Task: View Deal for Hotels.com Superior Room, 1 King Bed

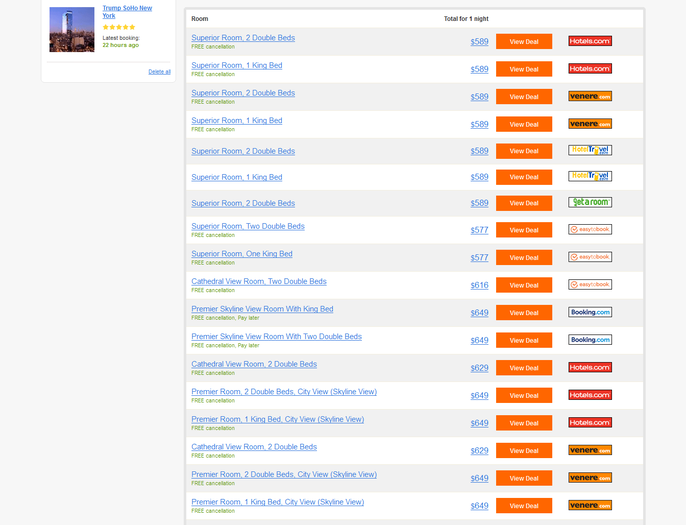Action: [x=524, y=69]
